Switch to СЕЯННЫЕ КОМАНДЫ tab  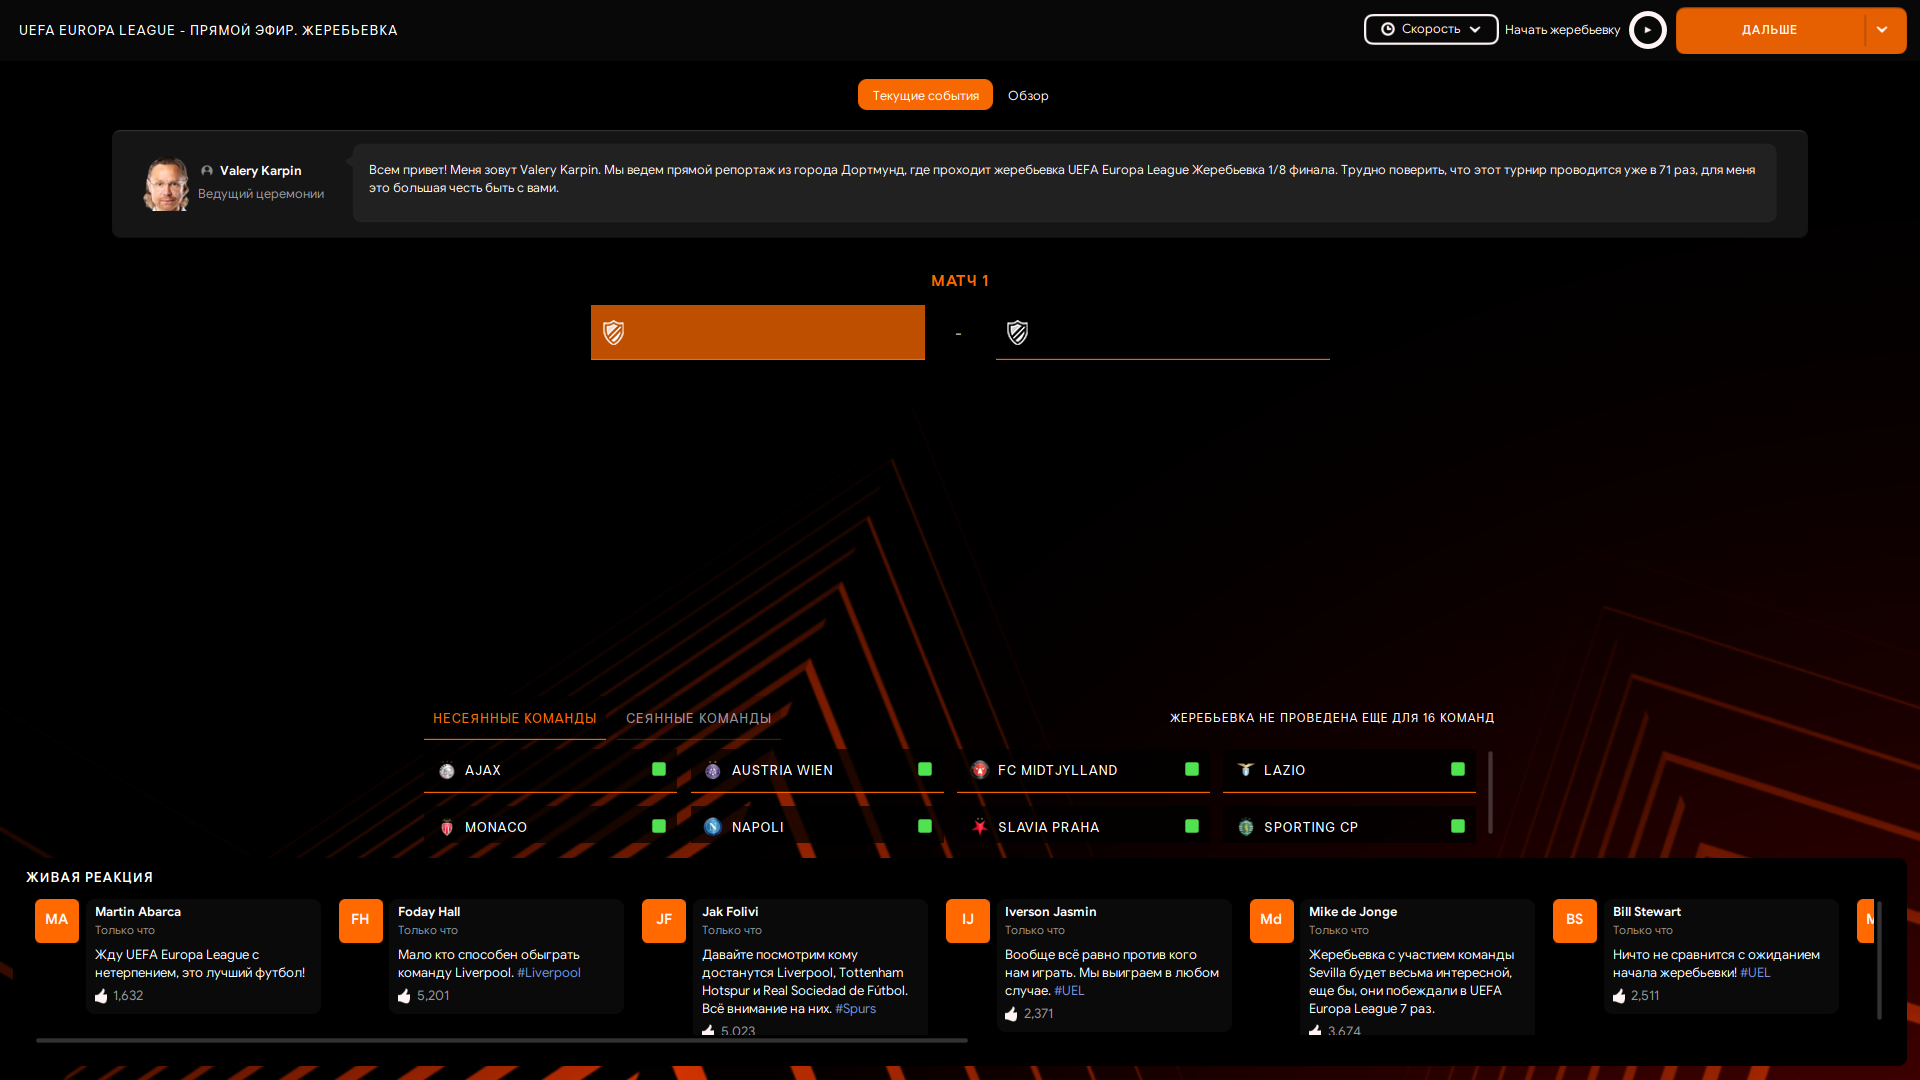pyautogui.click(x=698, y=718)
